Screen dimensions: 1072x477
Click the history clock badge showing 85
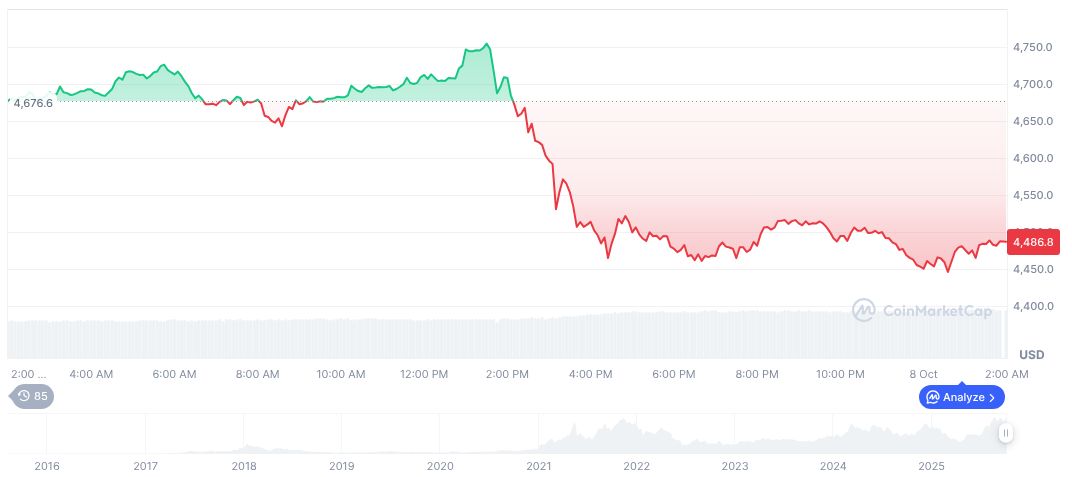pyautogui.click(x=33, y=396)
